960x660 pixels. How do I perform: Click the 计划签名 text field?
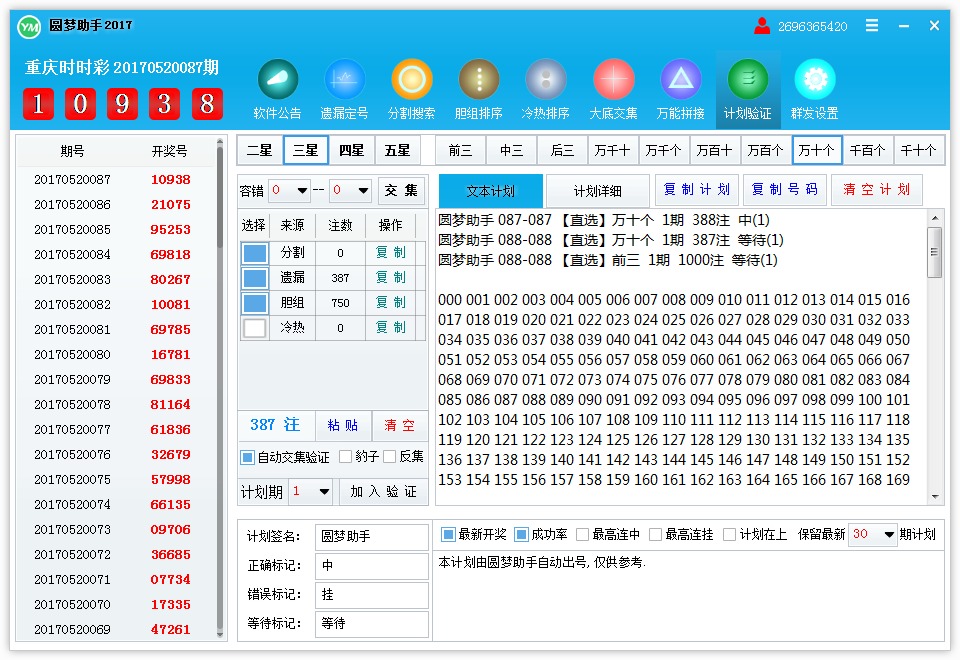pyautogui.click(x=371, y=537)
